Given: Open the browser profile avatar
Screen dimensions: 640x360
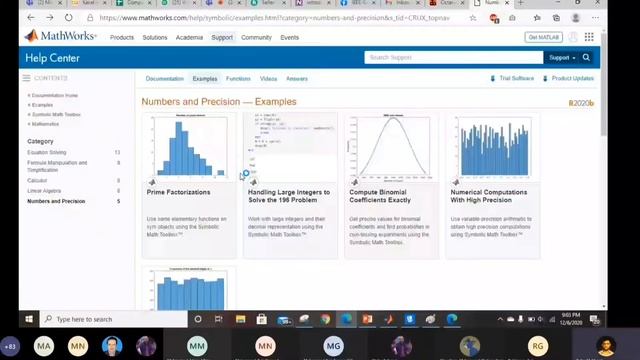Looking at the screenshot, I should click(576, 18).
